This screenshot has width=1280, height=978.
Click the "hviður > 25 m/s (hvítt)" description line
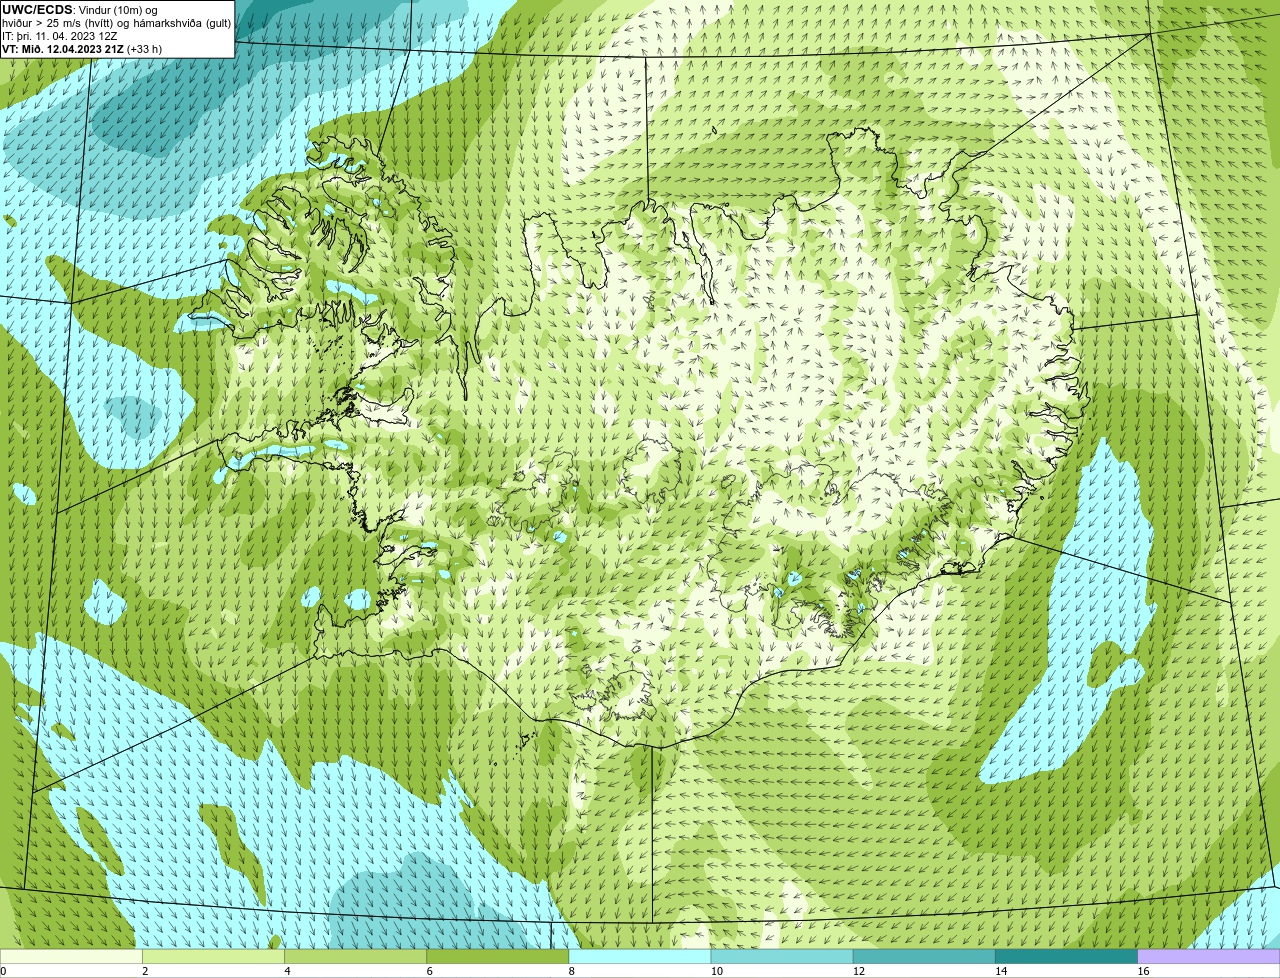point(116,23)
